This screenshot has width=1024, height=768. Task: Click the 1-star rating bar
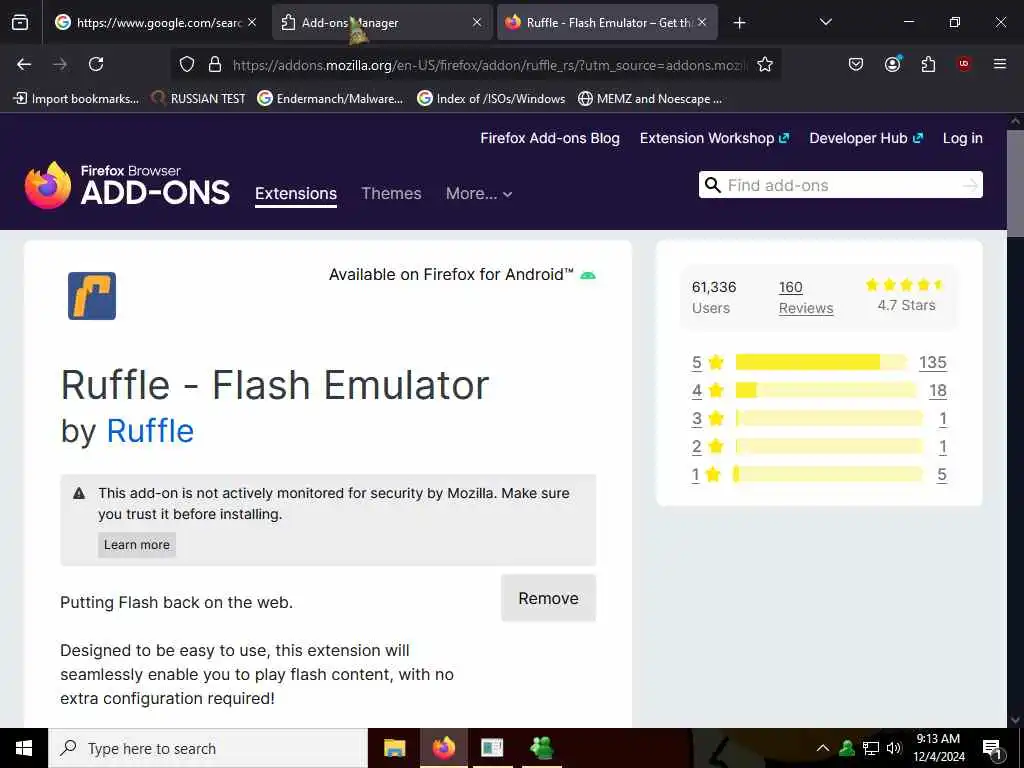[828, 475]
